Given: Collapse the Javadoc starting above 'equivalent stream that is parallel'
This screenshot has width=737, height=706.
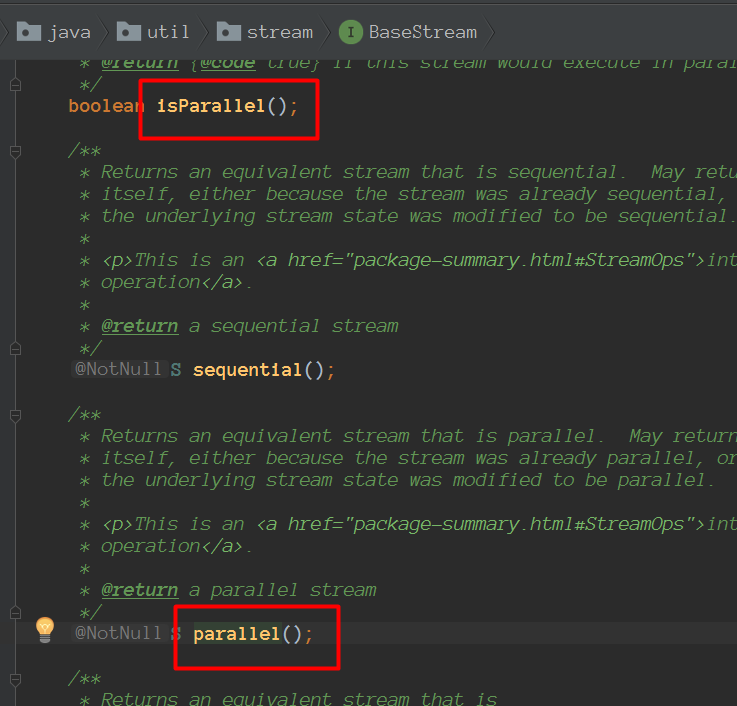Looking at the screenshot, I should (15, 416).
